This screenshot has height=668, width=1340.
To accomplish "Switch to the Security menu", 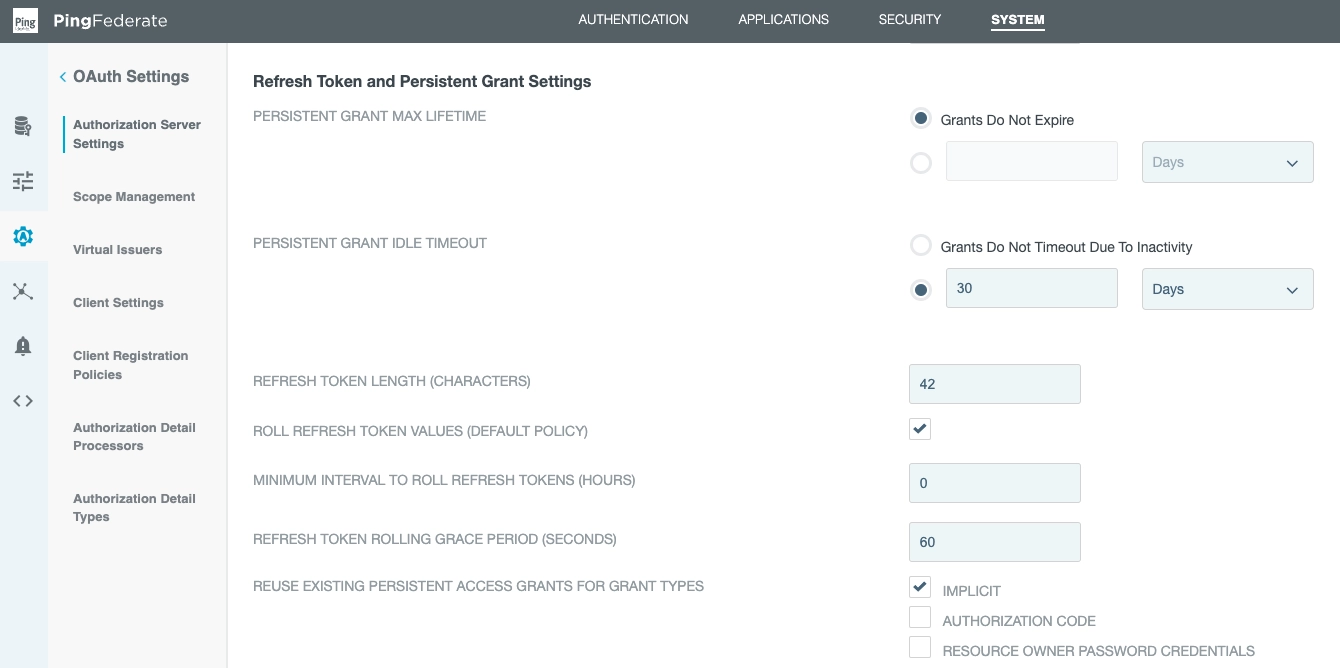I will pos(909,19).
